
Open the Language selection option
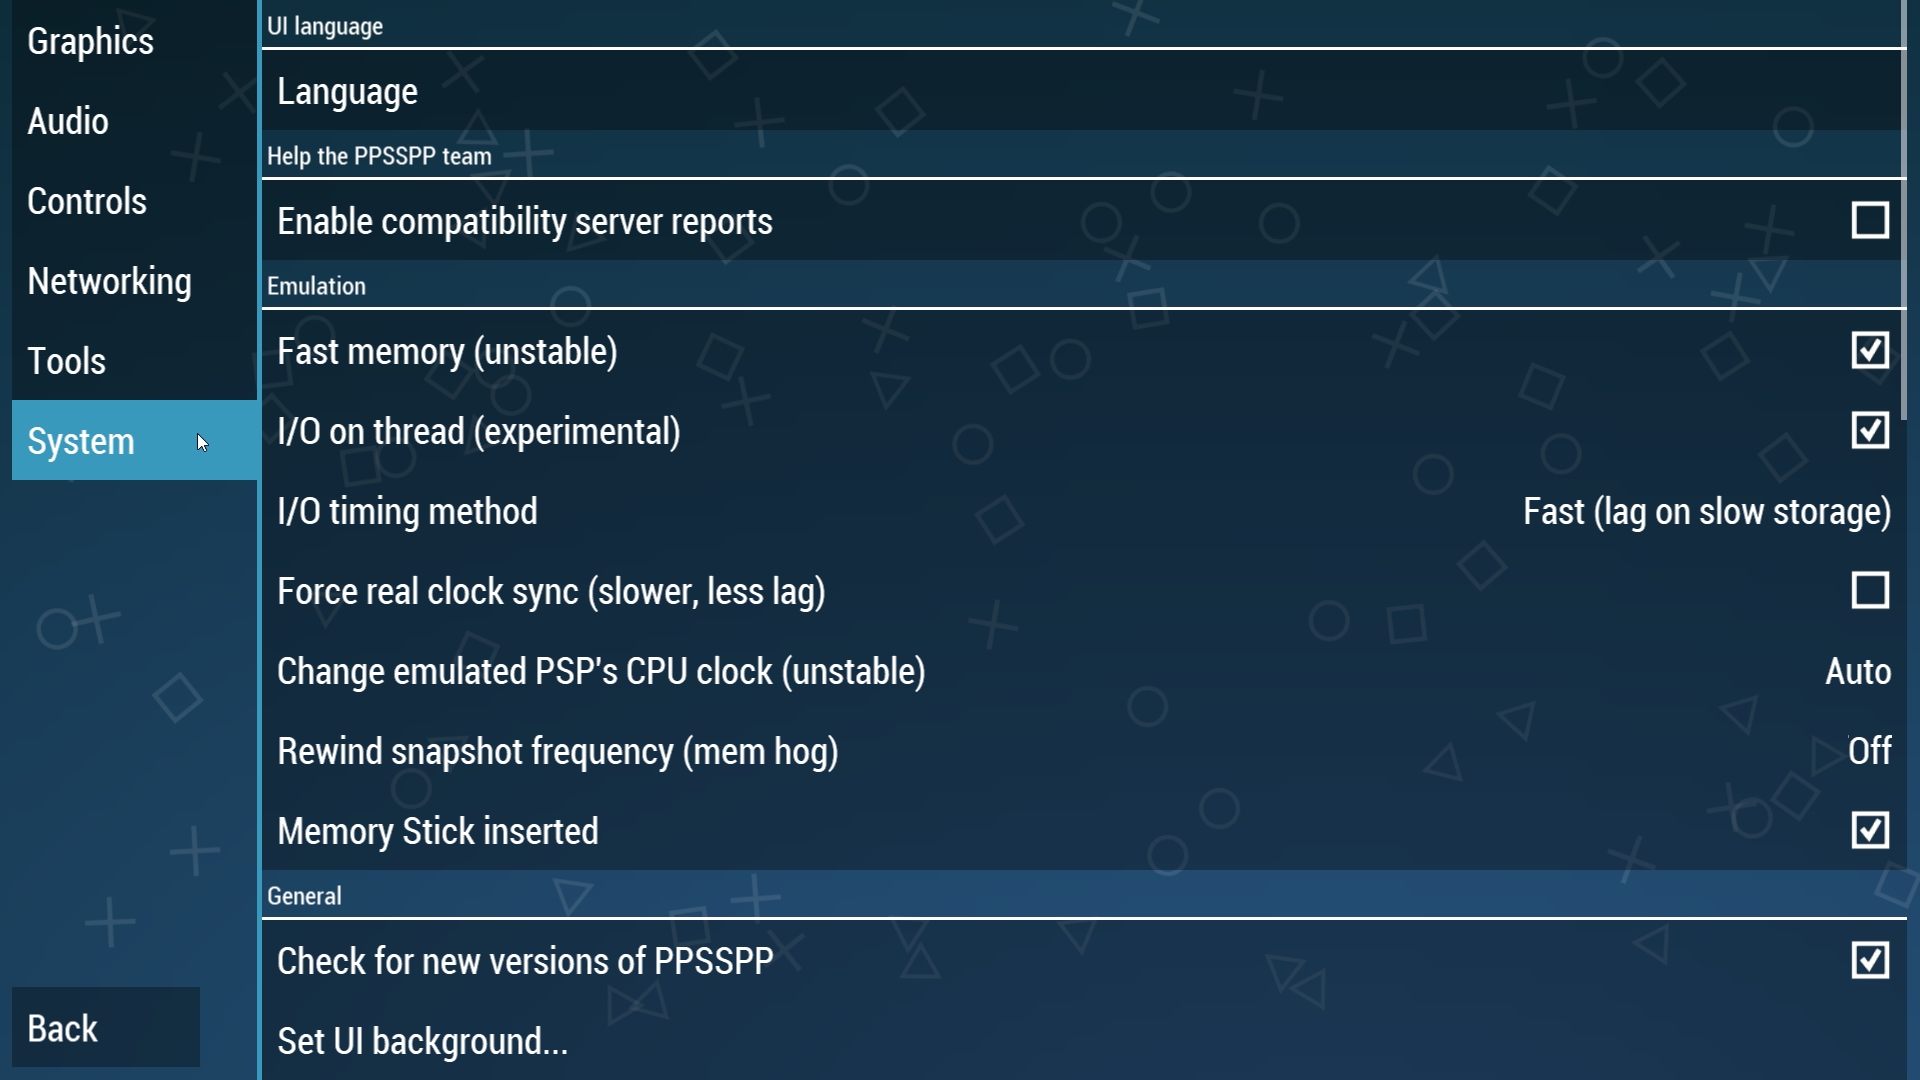1084,91
